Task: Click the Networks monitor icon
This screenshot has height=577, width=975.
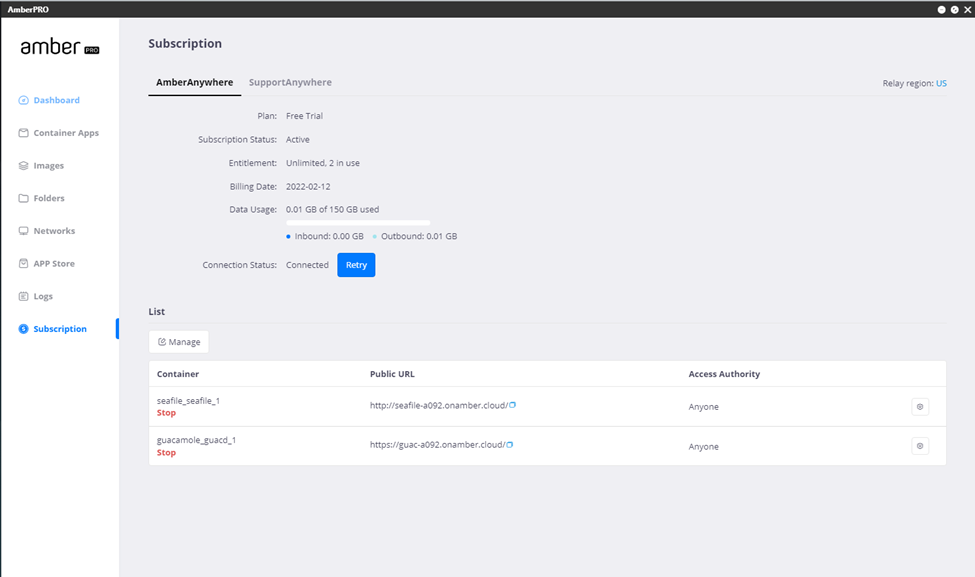Action: (23, 231)
